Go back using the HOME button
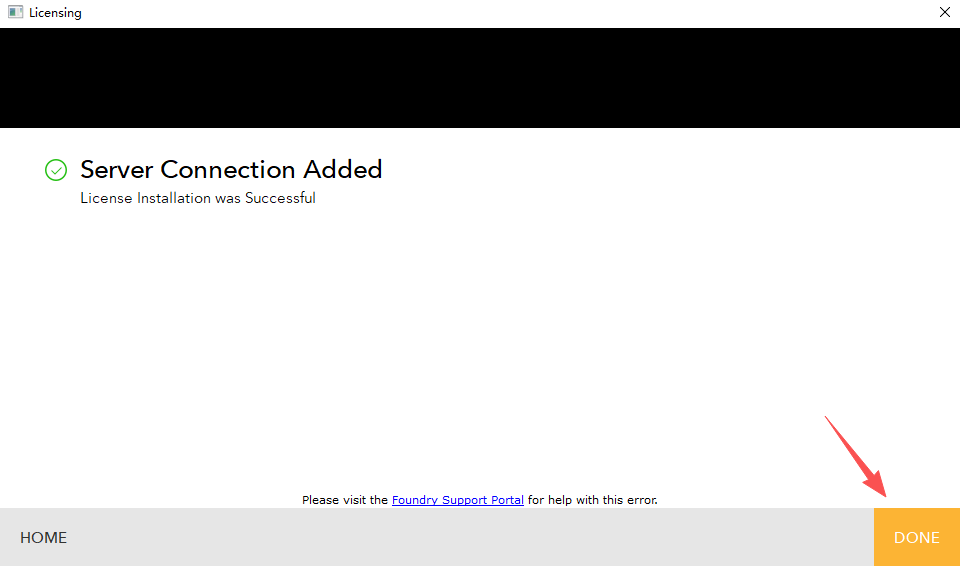 pos(44,537)
